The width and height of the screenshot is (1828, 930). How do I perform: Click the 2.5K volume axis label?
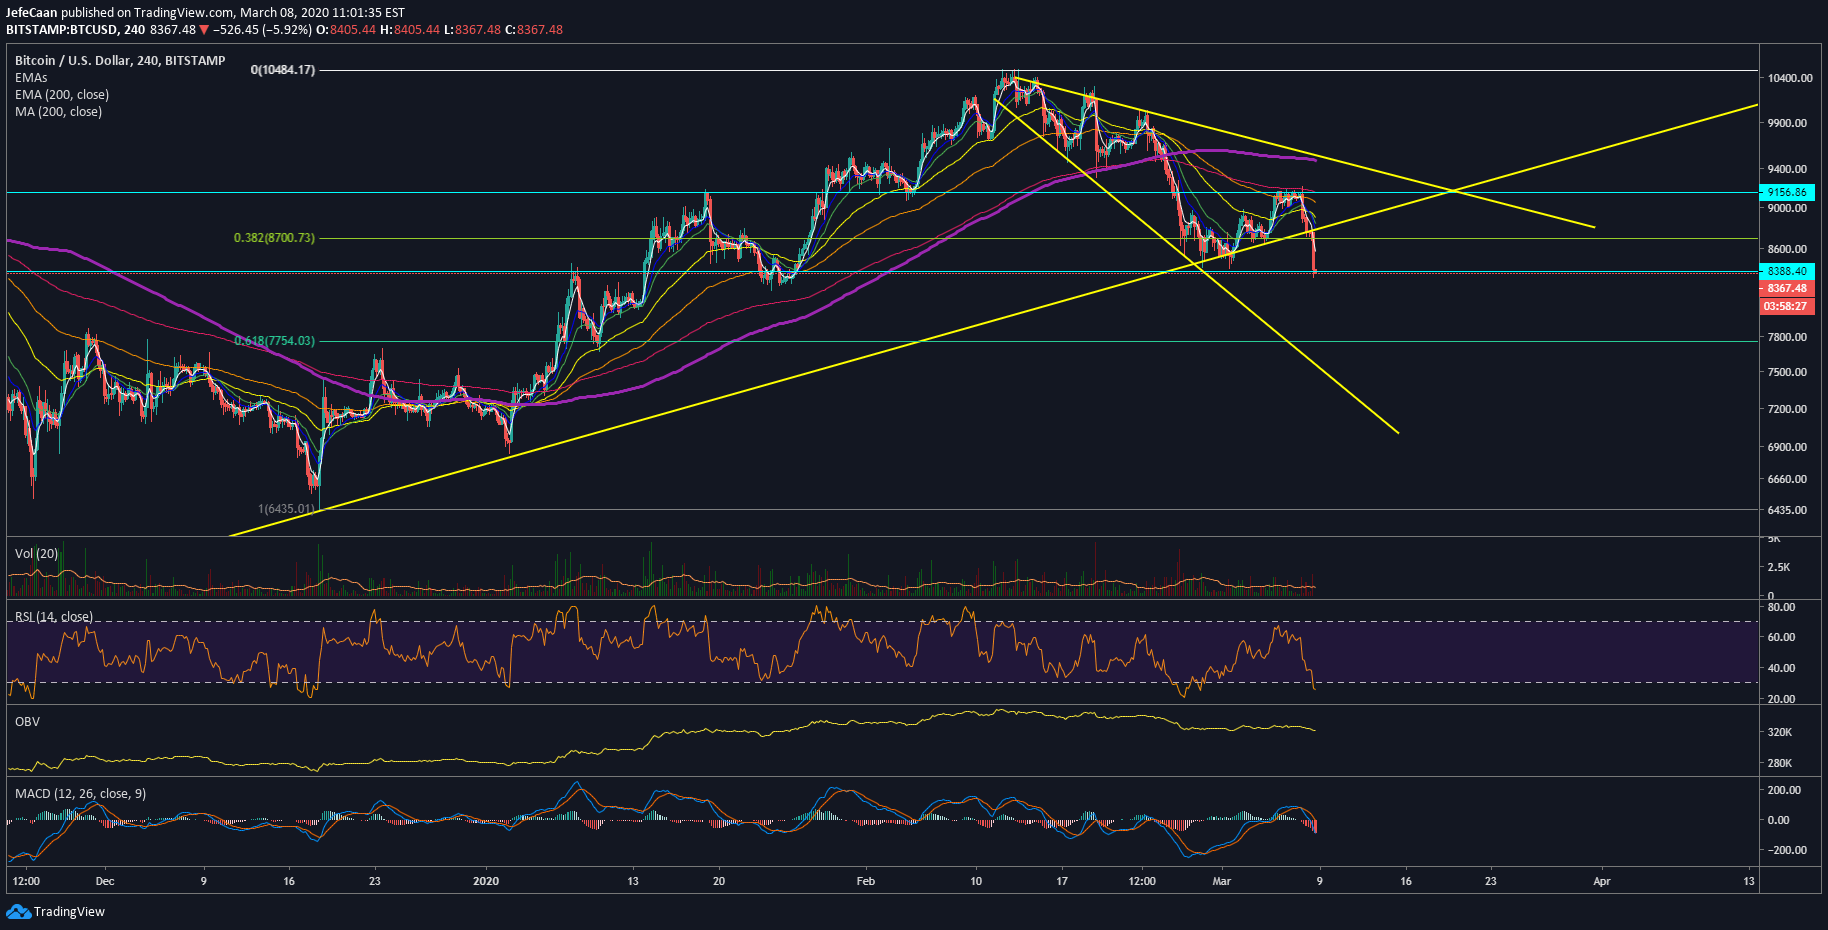(1779, 567)
